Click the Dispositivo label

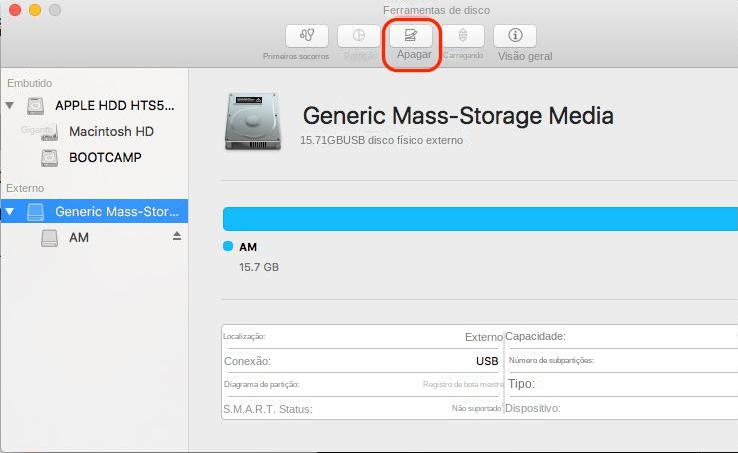pyautogui.click(x=533, y=408)
